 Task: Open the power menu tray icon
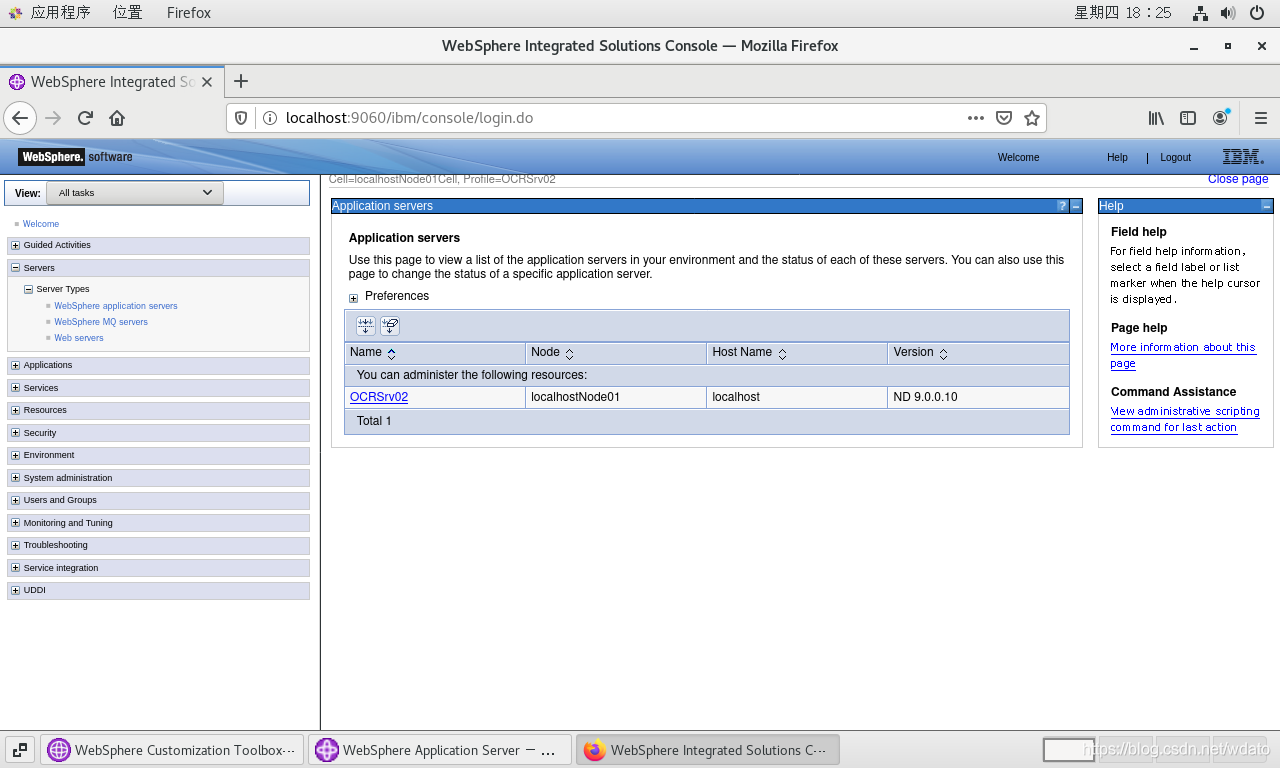coord(1257,13)
